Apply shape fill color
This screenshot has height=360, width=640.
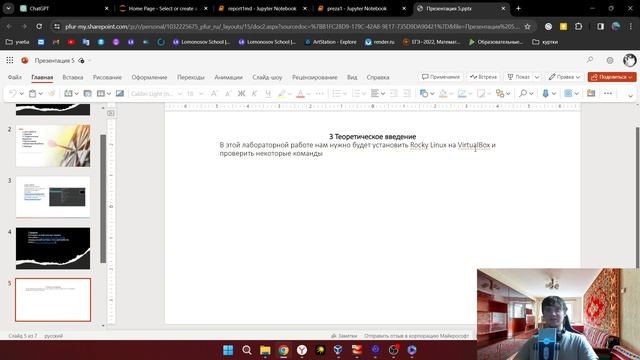[443, 93]
